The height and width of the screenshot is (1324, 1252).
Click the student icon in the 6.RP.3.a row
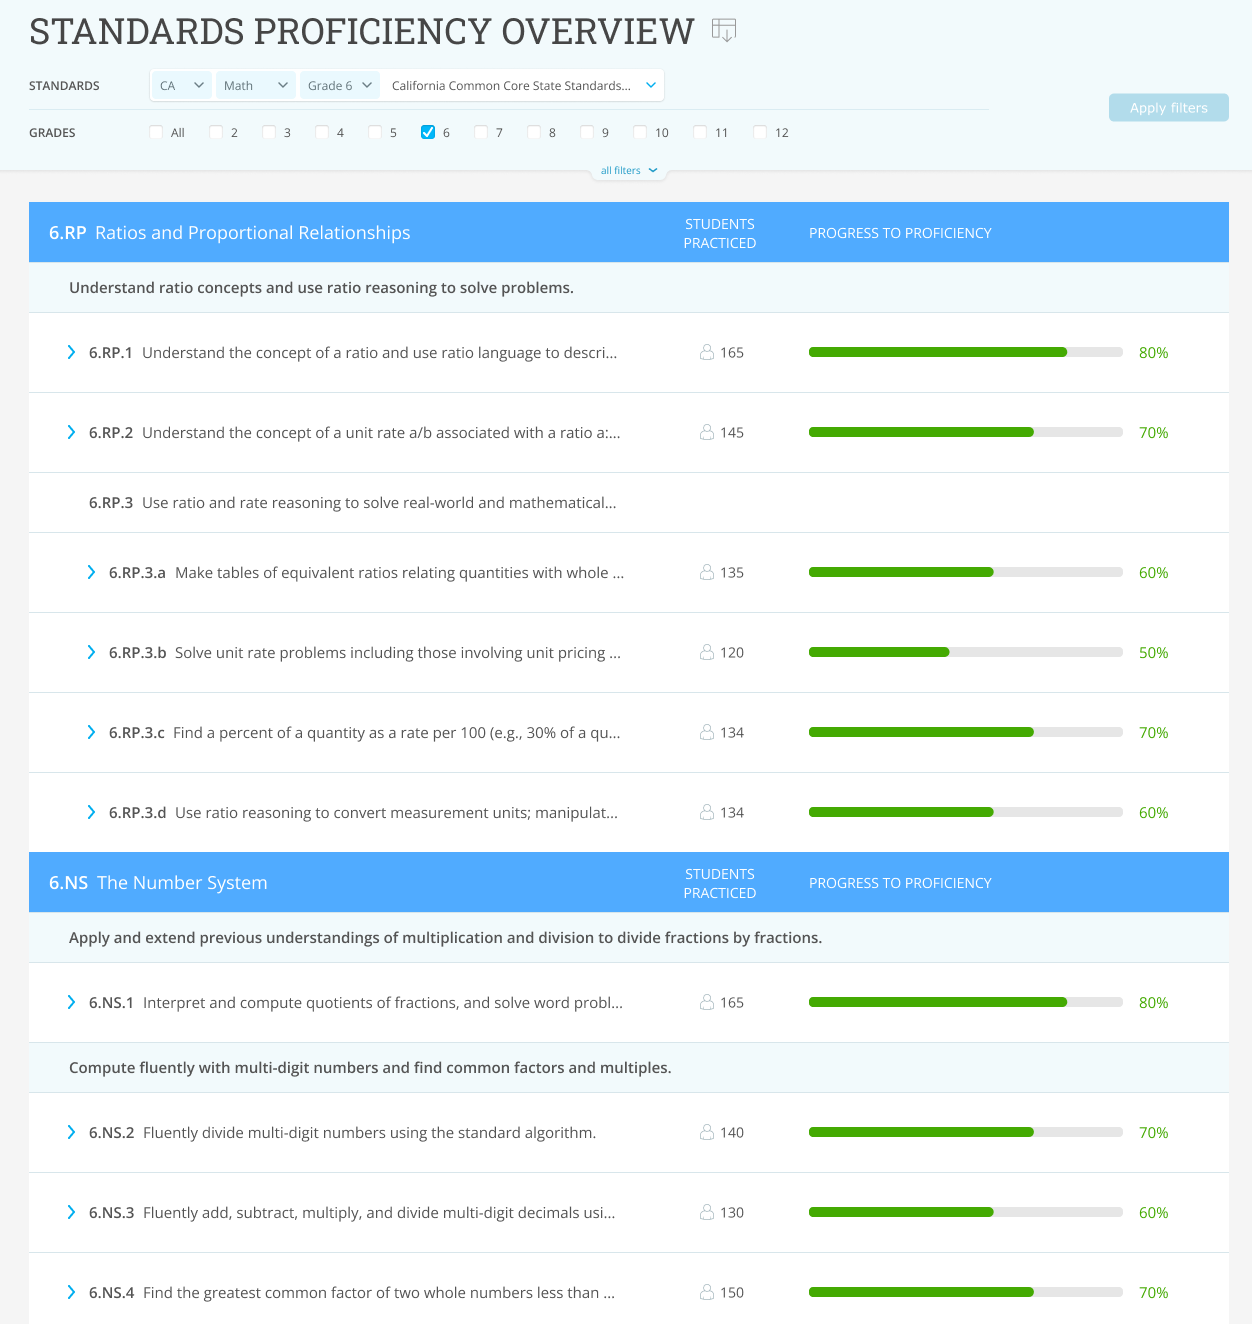[x=707, y=572]
